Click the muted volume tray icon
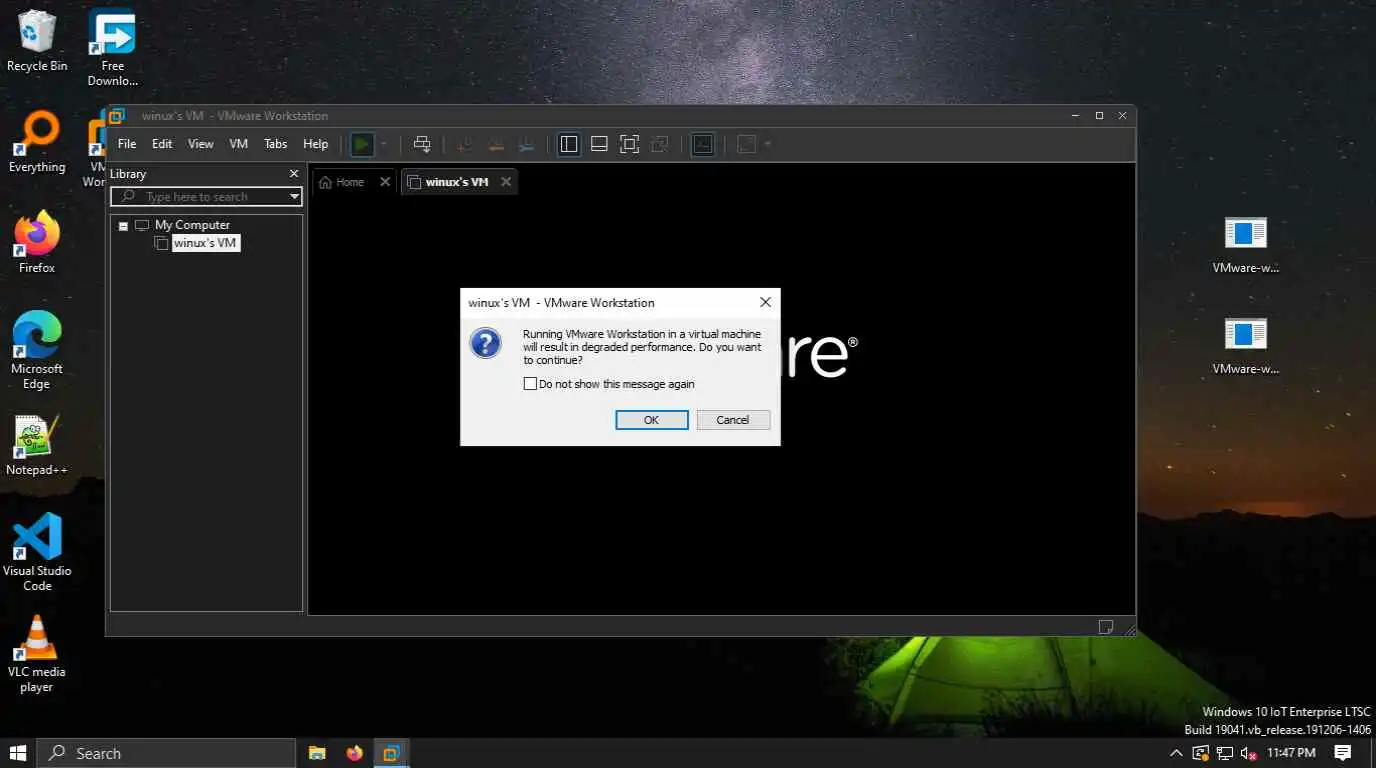This screenshot has height=768, width=1376. (1248, 753)
